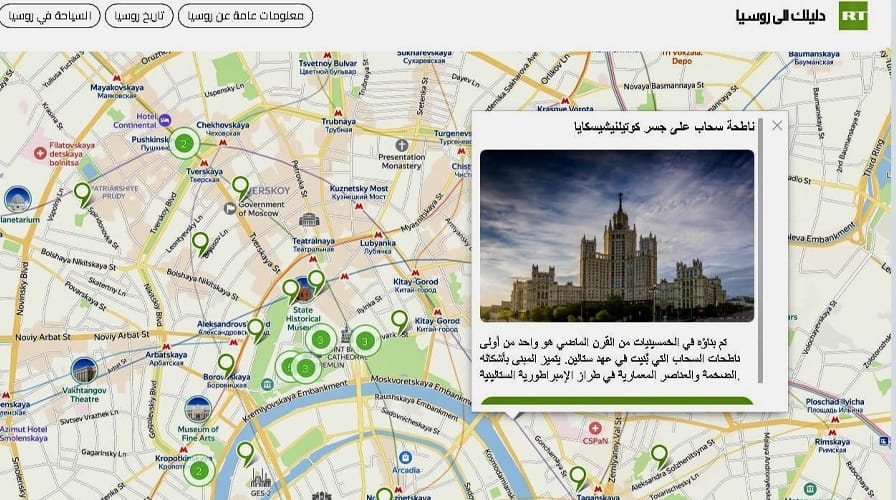Image resolution: width=896 pixels, height=500 pixels.
Task: Open the 'معلومات عامة عن روسيا' menu
Action: [246, 15]
